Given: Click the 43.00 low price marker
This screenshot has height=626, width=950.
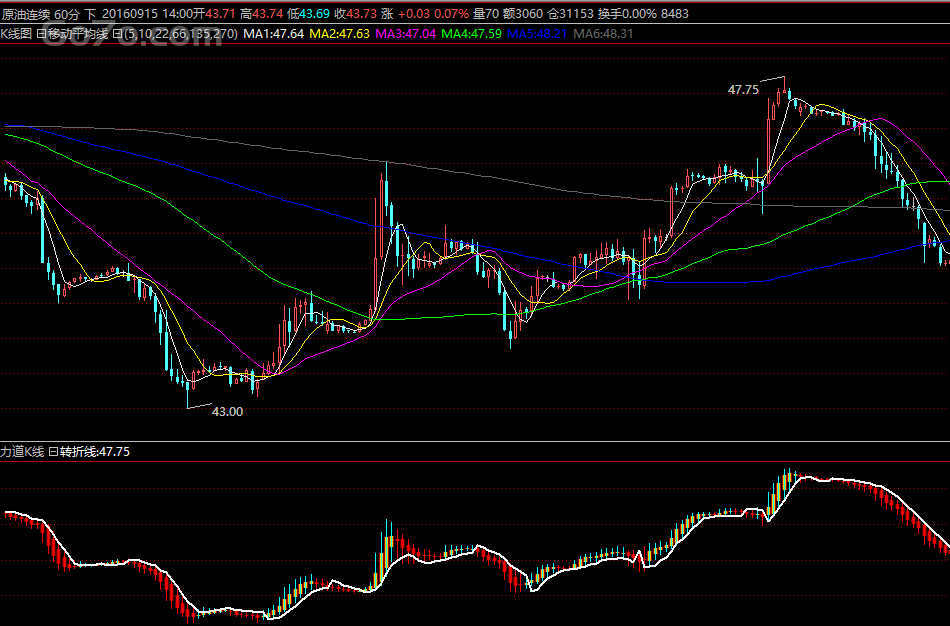Looking at the screenshot, I should tap(227, 411).
